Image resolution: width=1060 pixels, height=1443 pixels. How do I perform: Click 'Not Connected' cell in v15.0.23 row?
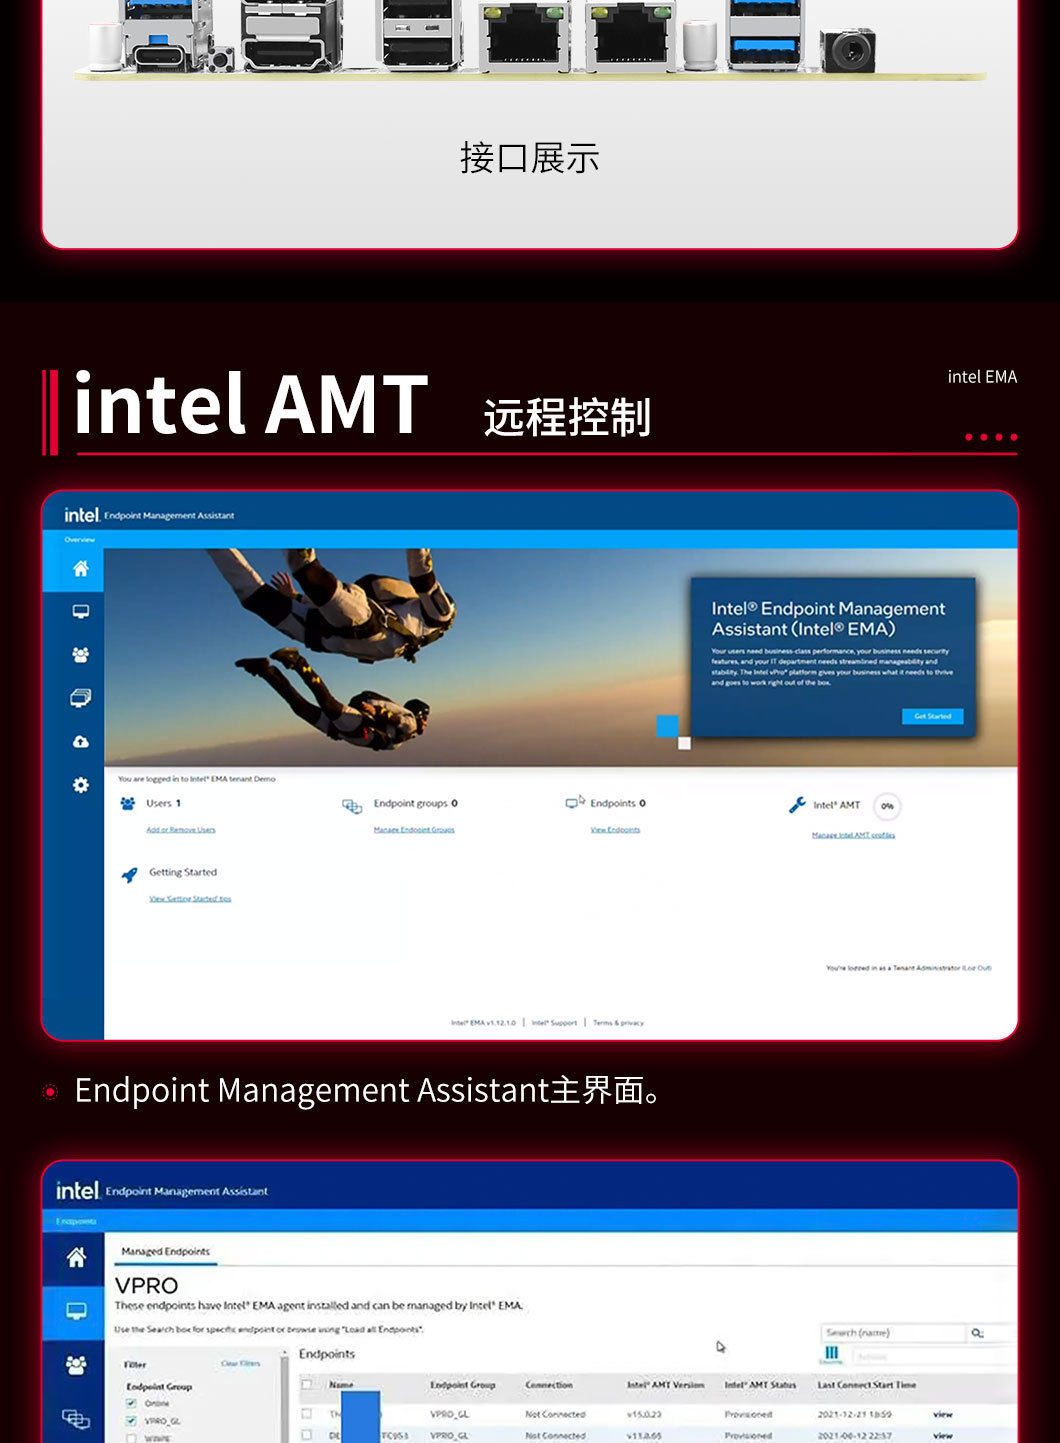pos(555,1414)
